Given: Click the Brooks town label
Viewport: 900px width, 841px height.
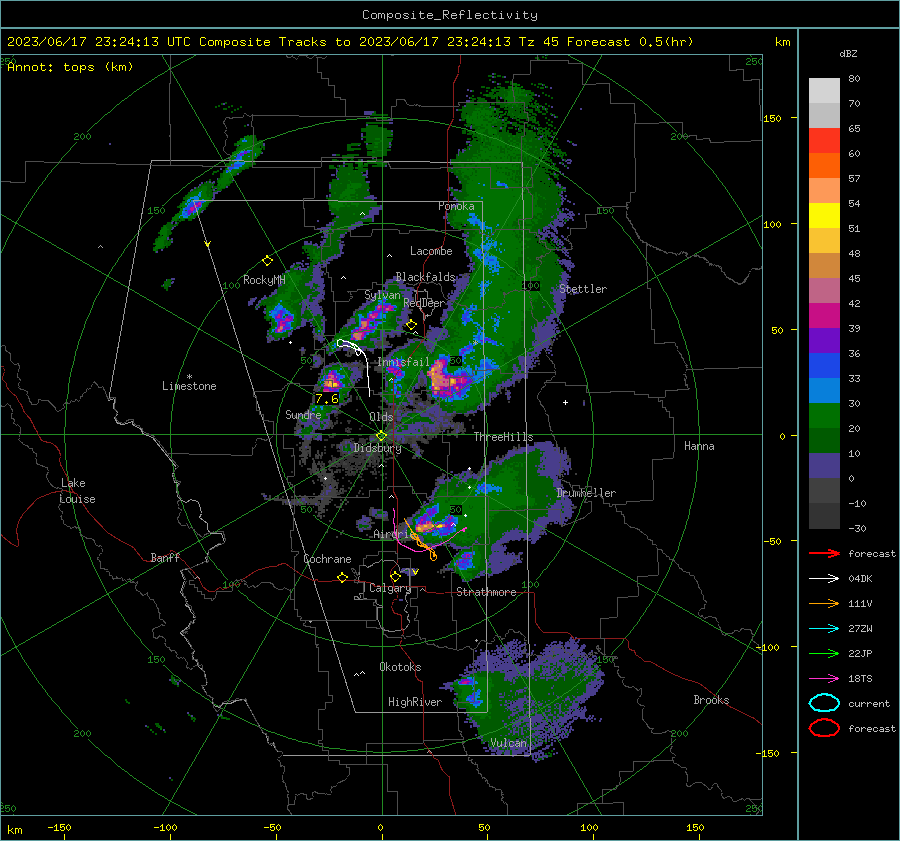Looking at the screenshot, I should tap(711, 700).
